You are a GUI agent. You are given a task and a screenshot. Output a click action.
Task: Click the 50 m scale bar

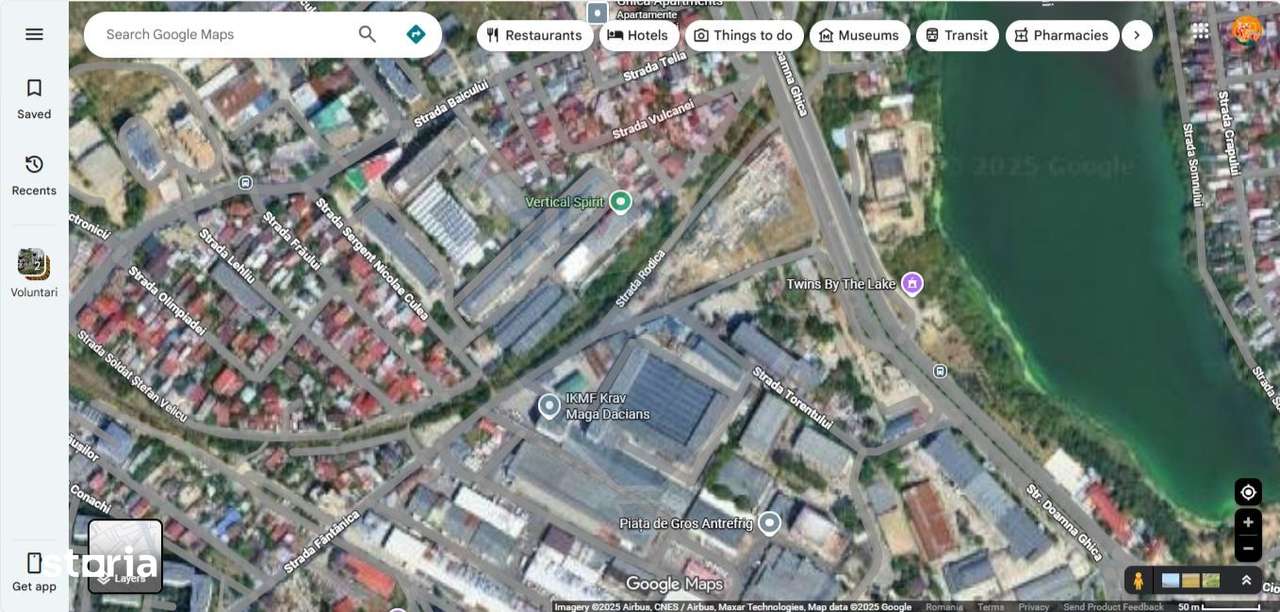[1219, 607]
